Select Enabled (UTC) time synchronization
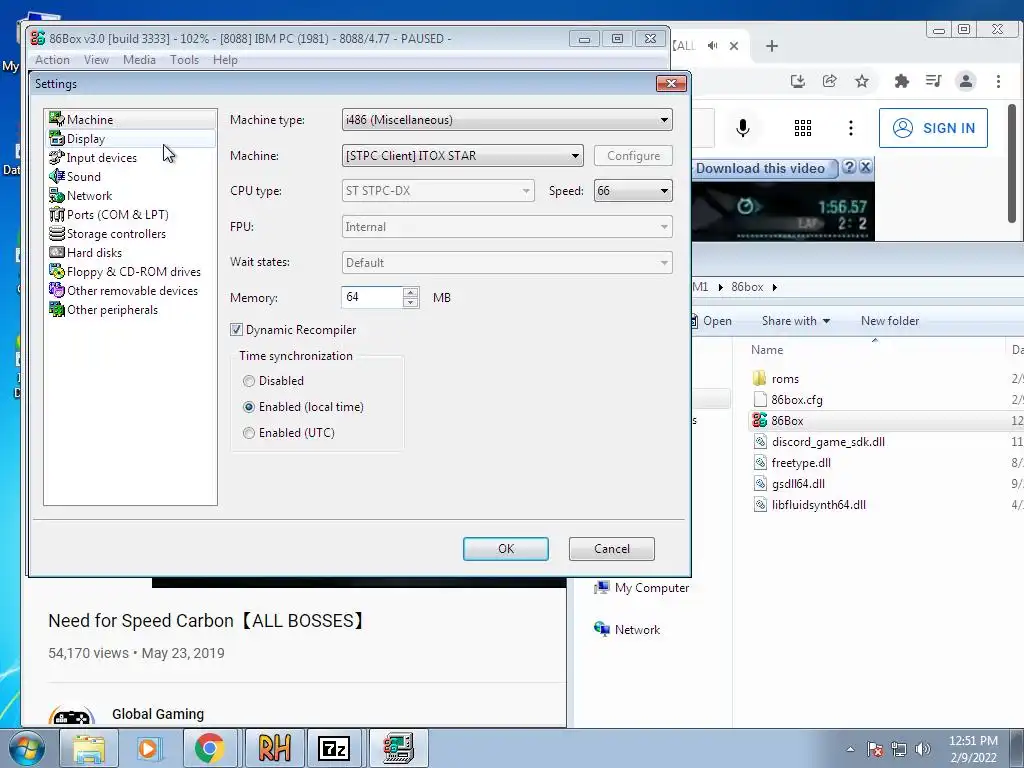This screenshot has width=1024, height=768. point(249,433)
